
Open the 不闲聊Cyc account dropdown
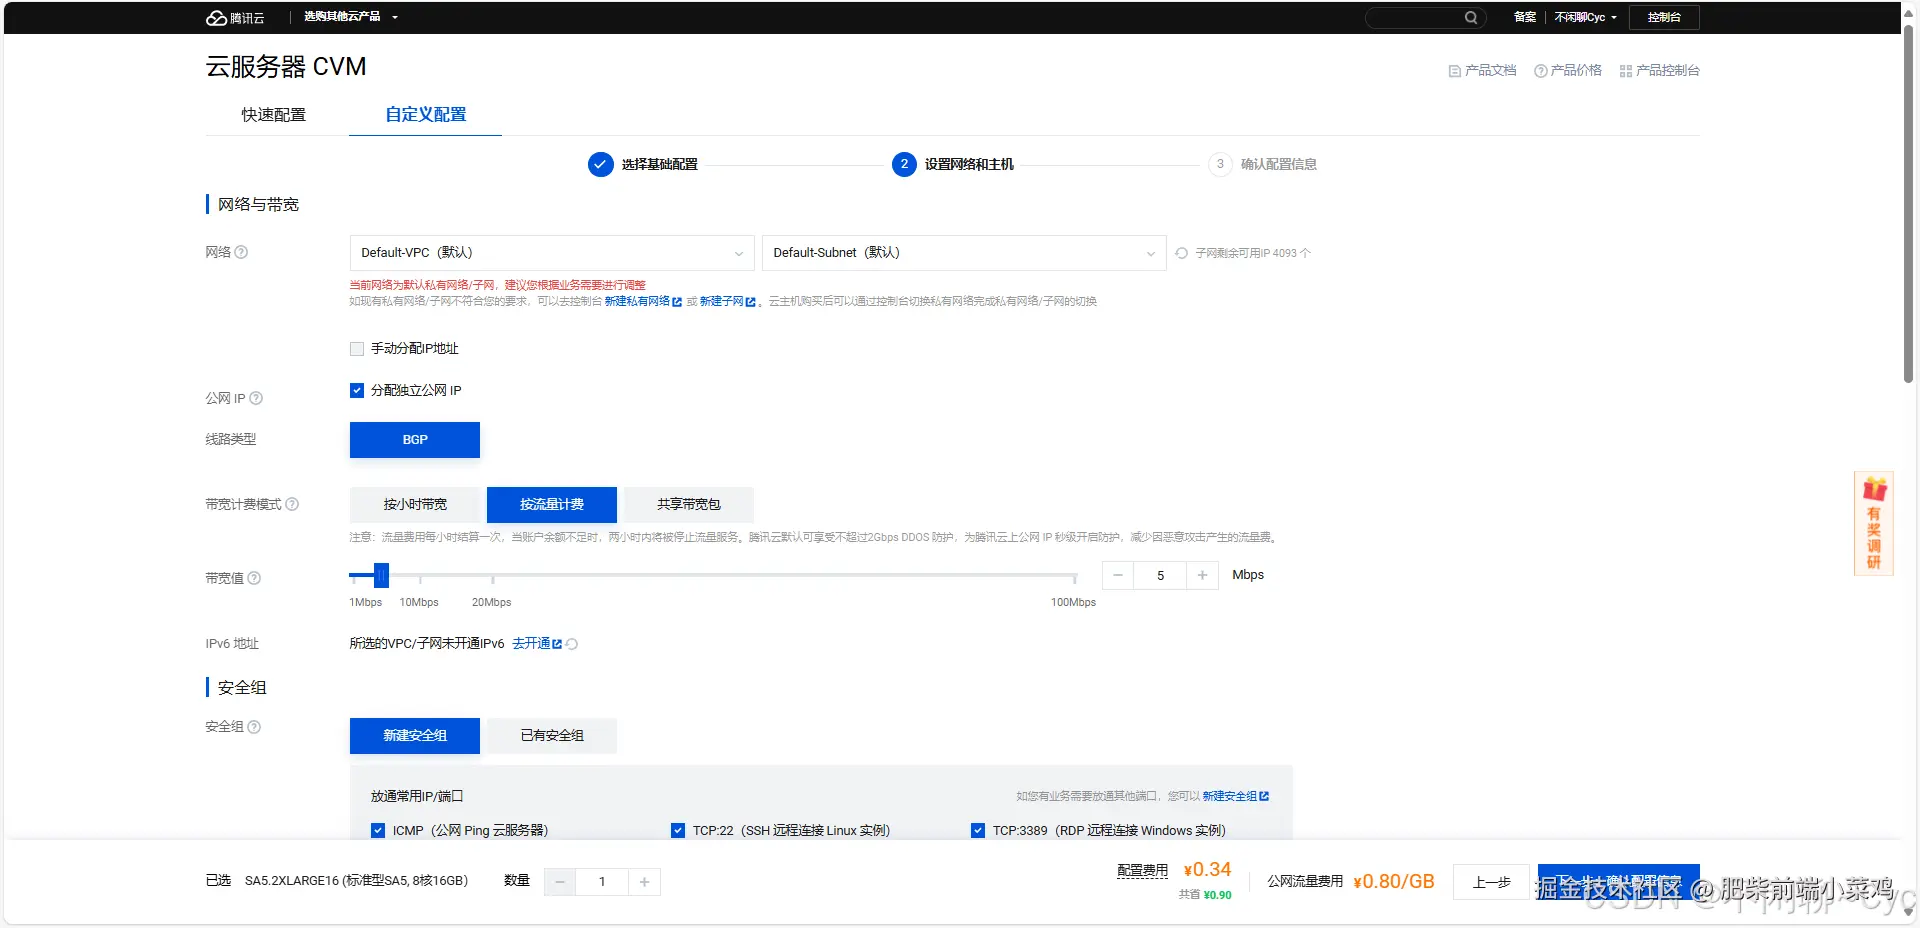[1586, 17]
